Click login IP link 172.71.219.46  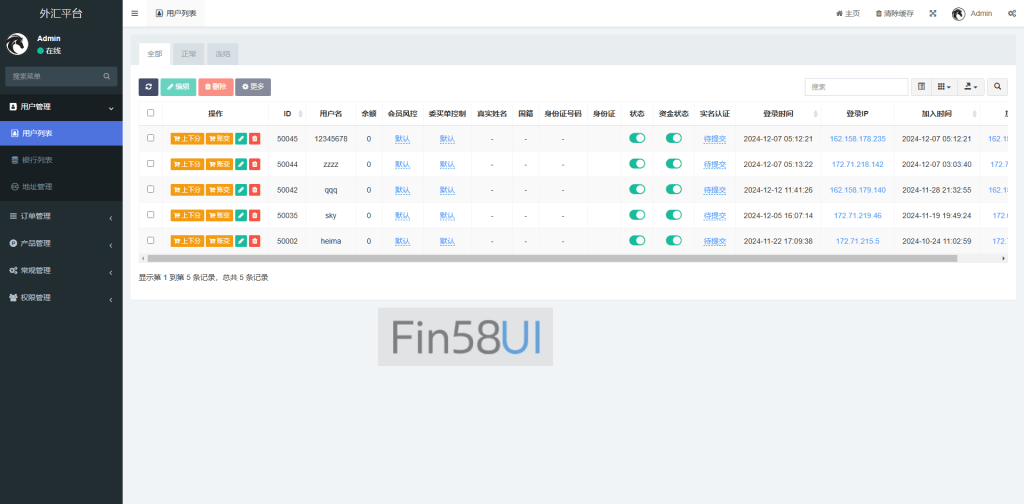(857, 215)
